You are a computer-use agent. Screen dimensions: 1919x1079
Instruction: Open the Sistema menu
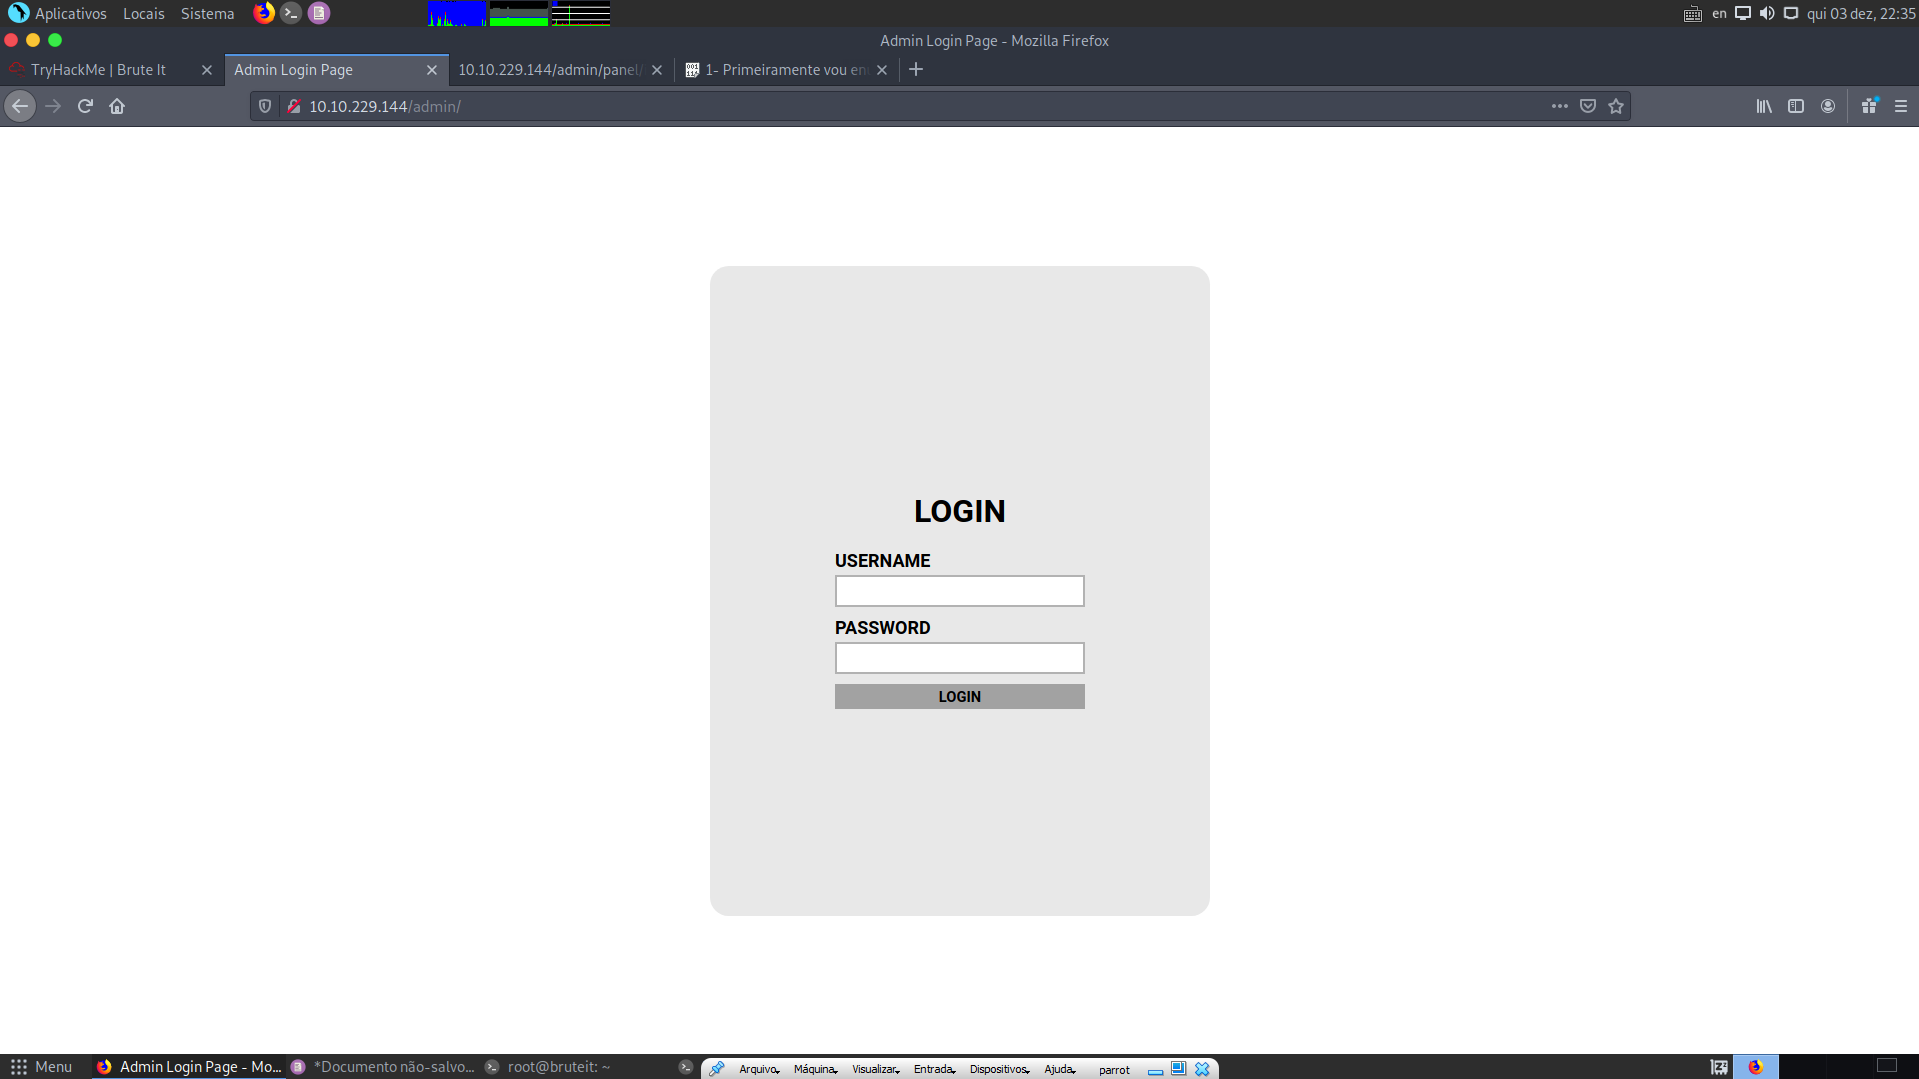[207, 13]
